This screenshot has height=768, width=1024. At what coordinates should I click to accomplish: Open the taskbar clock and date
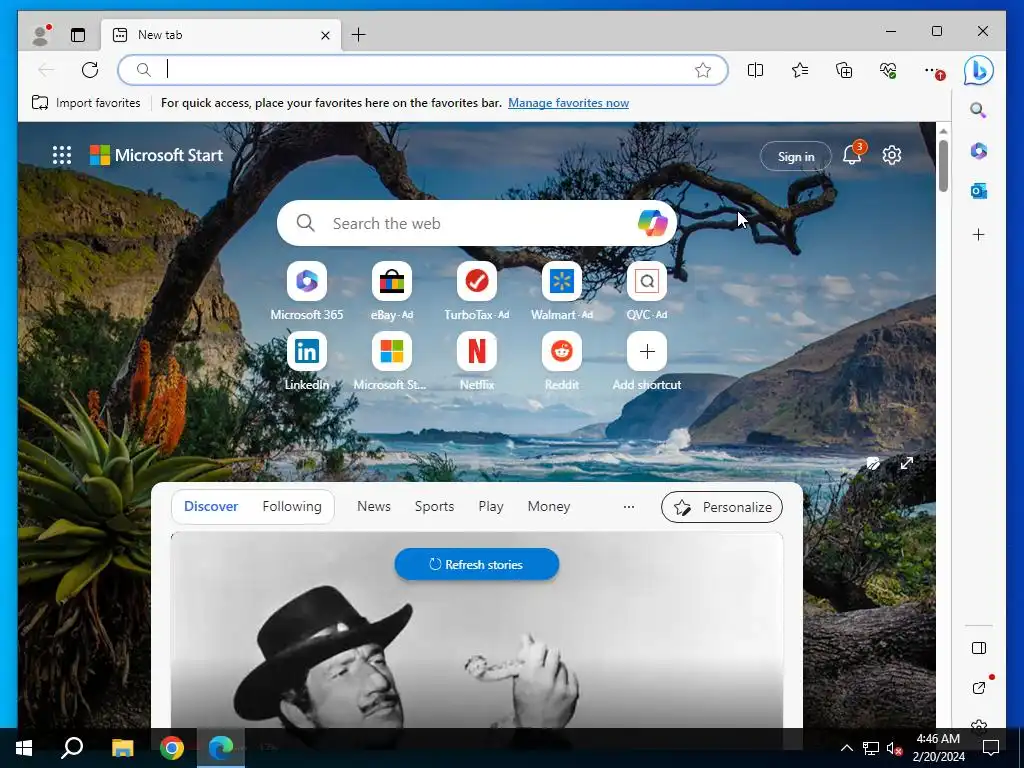[938, 748]
